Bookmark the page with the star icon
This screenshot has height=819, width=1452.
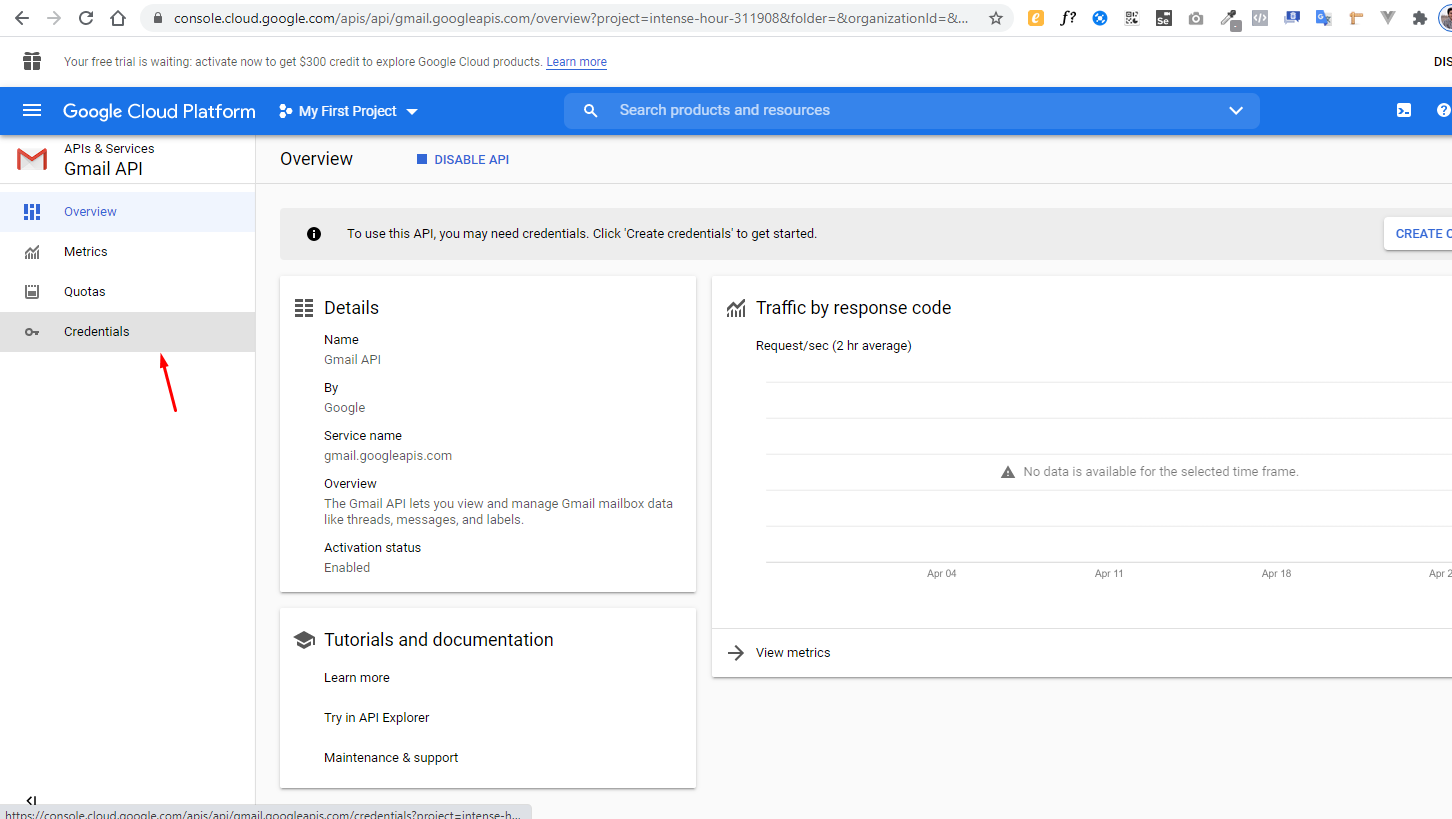point(995,17)
